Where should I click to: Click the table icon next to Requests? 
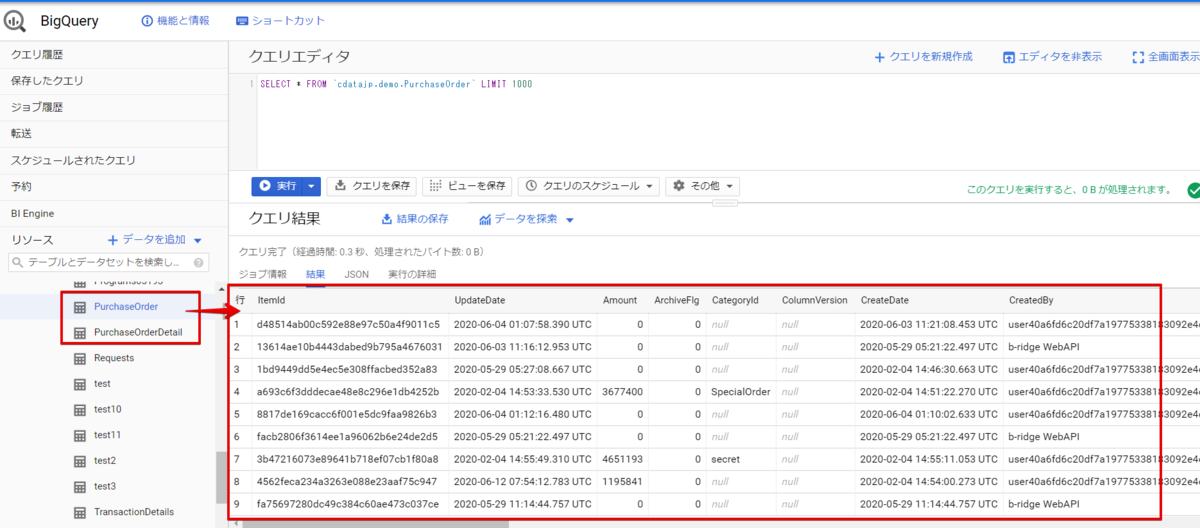(79, 358)
